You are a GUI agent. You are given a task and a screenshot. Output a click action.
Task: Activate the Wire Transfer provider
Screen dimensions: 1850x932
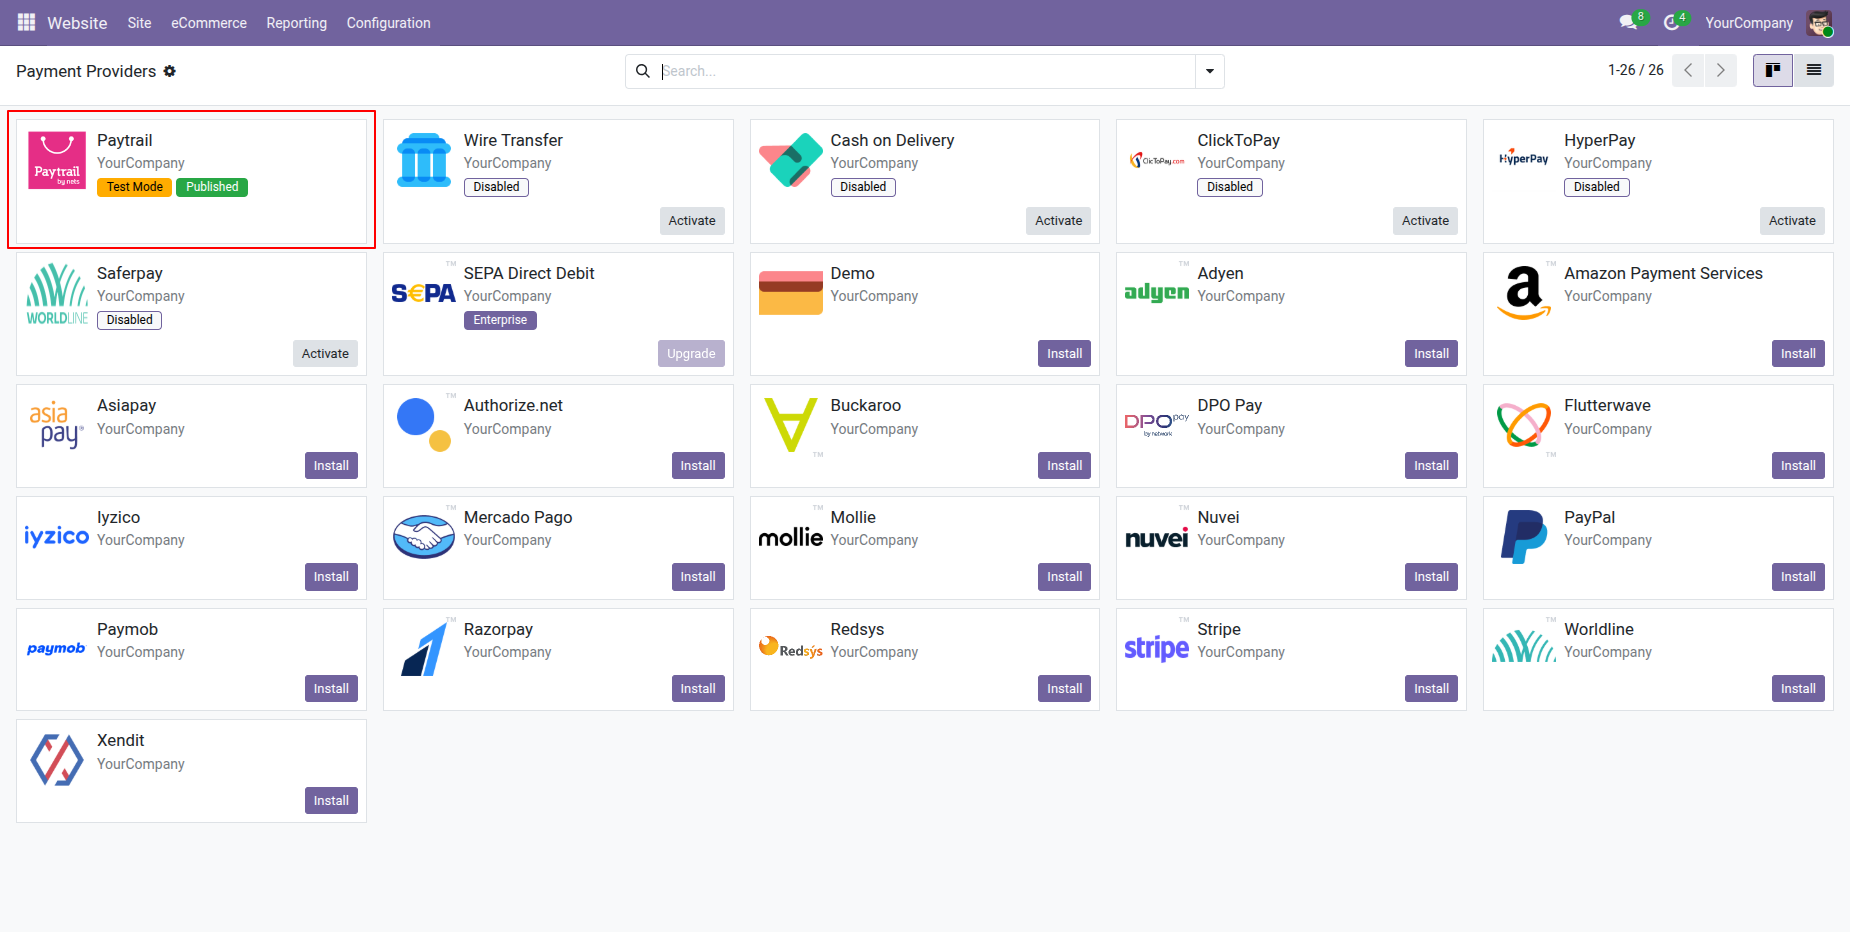692,221
